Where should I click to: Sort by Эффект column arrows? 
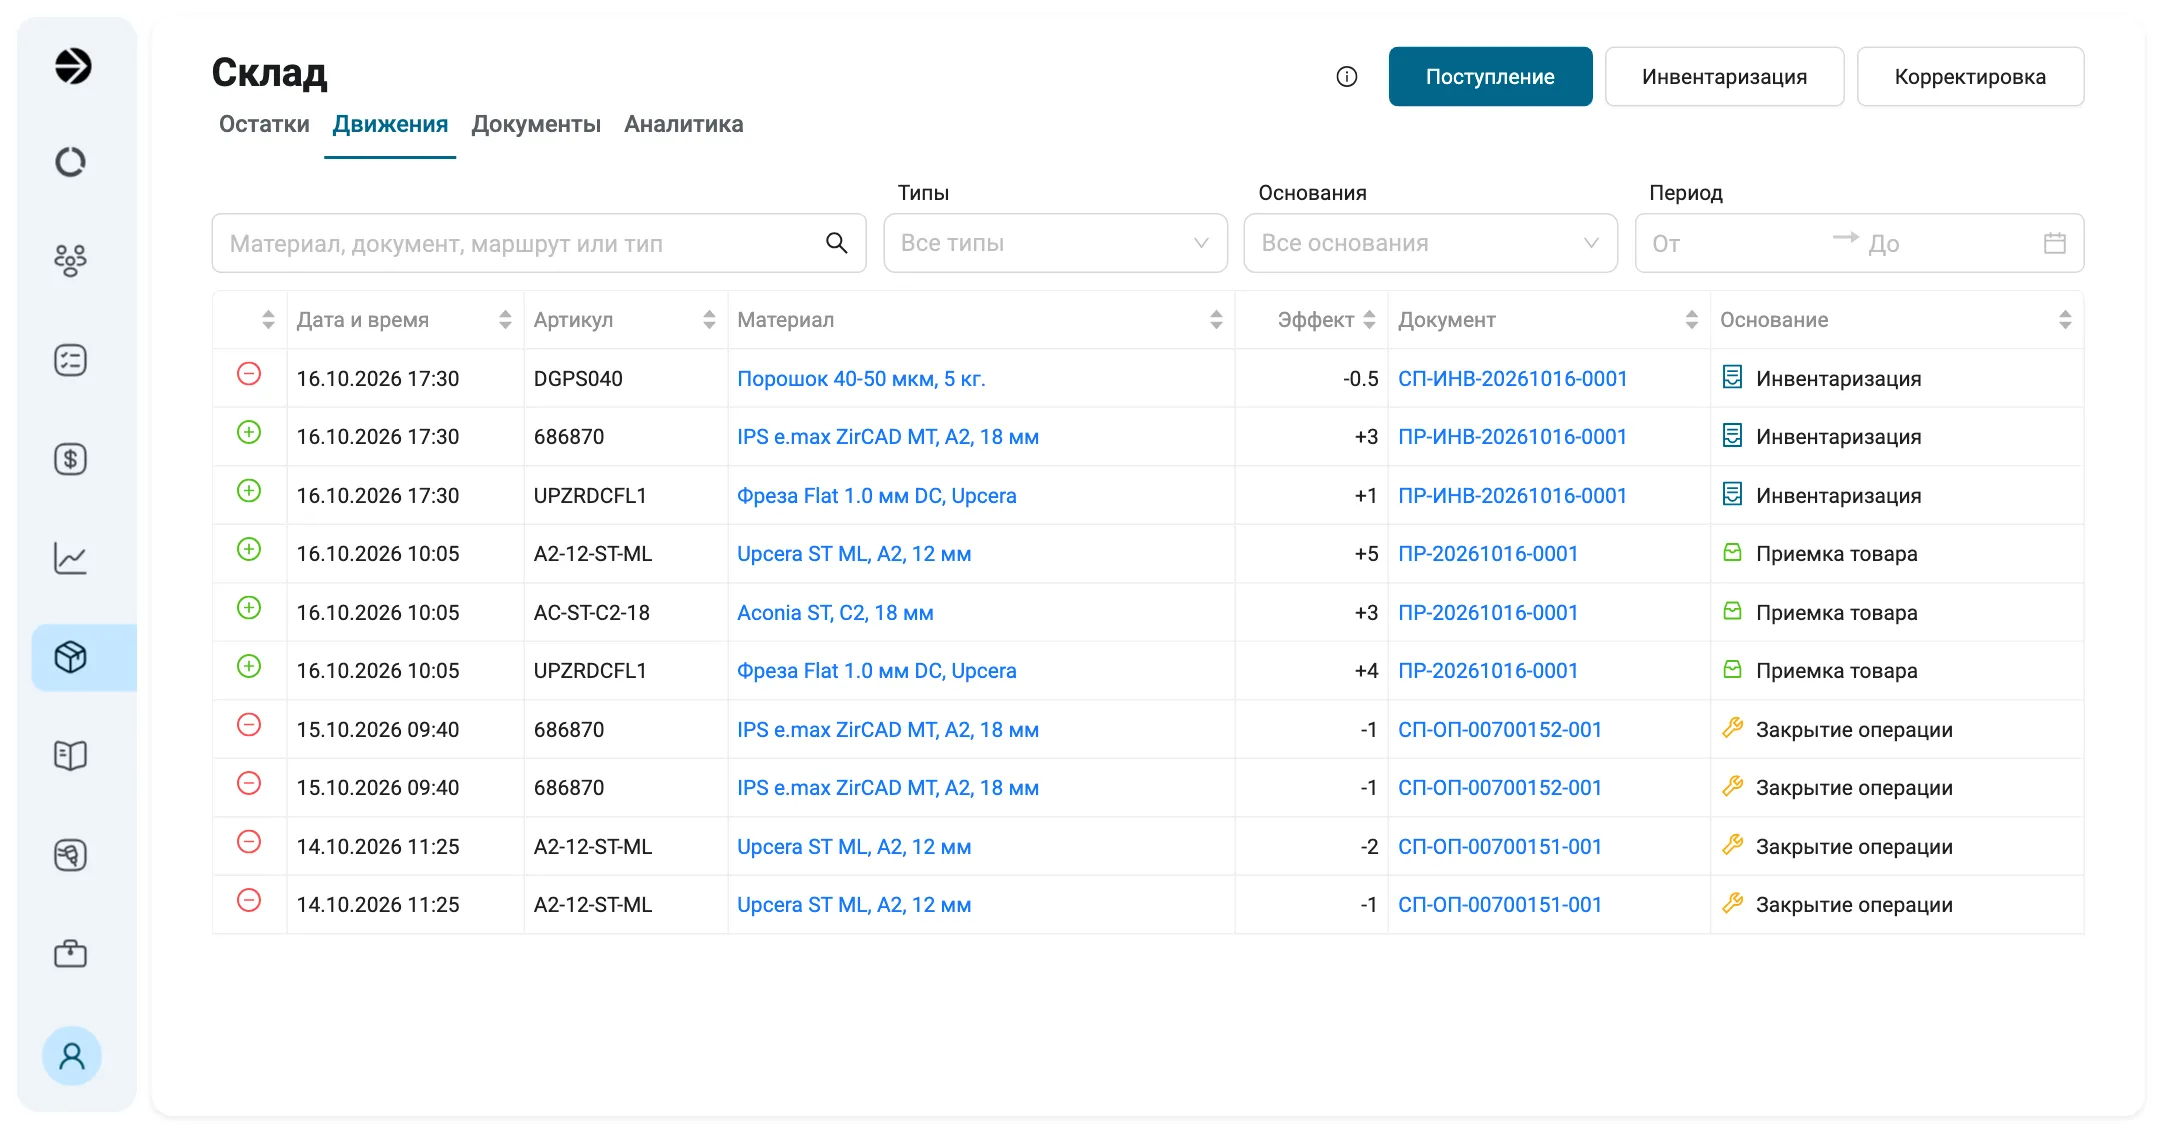tap(1369, 320)
